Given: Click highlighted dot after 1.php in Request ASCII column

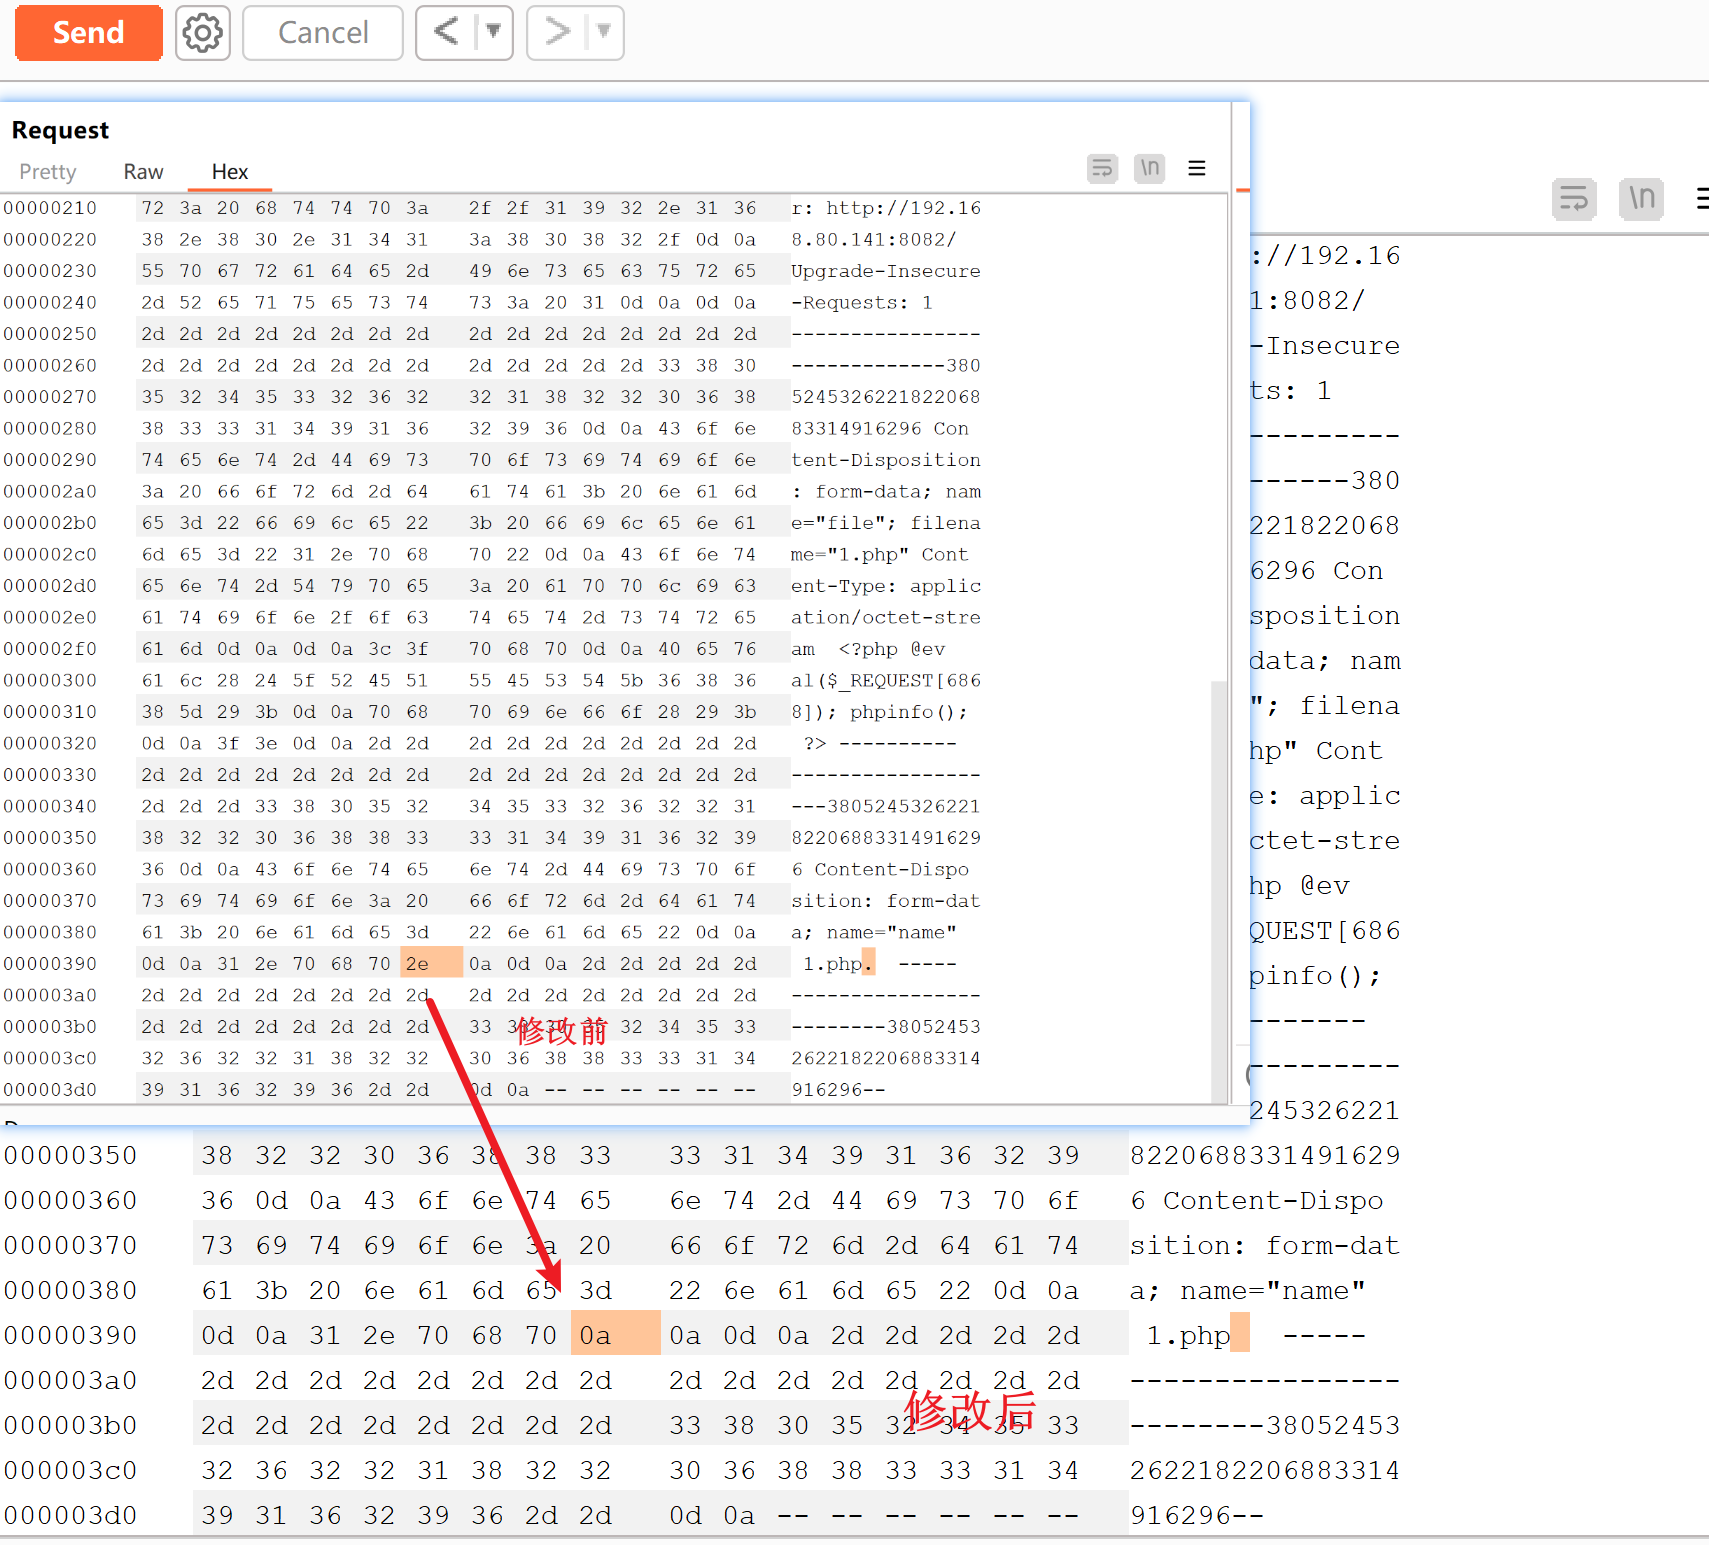Looking at the screenshot, I should tap(868, 964).
